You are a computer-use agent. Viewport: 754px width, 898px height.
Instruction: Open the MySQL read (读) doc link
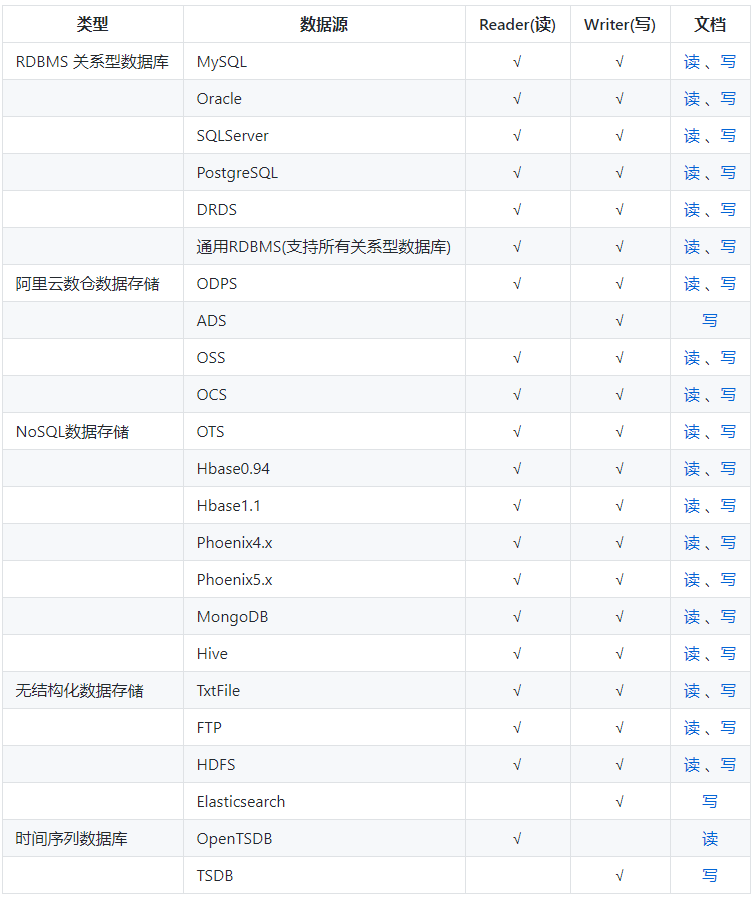pyautogui.click(x=692, y=61)
